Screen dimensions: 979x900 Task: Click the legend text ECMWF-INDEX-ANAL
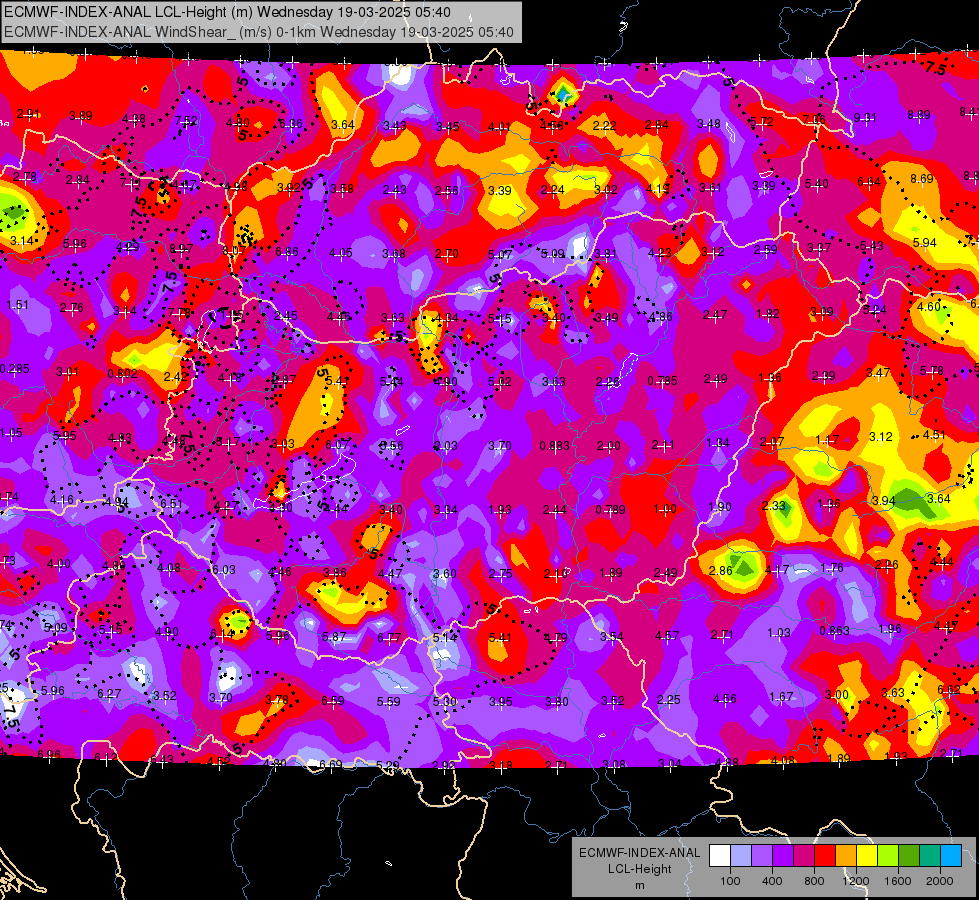coord(639,853)
